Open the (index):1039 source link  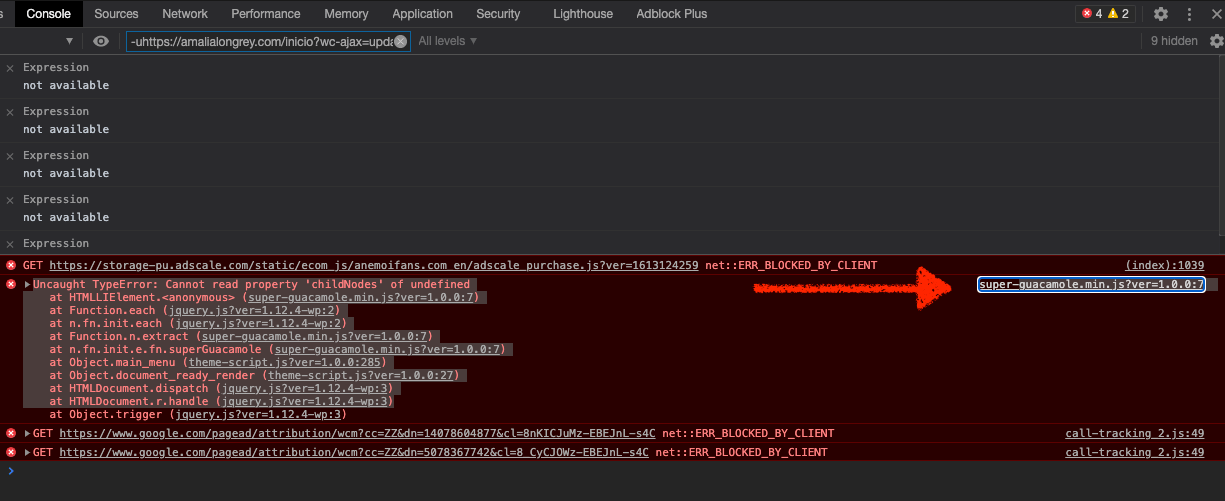coord(1164,266)
